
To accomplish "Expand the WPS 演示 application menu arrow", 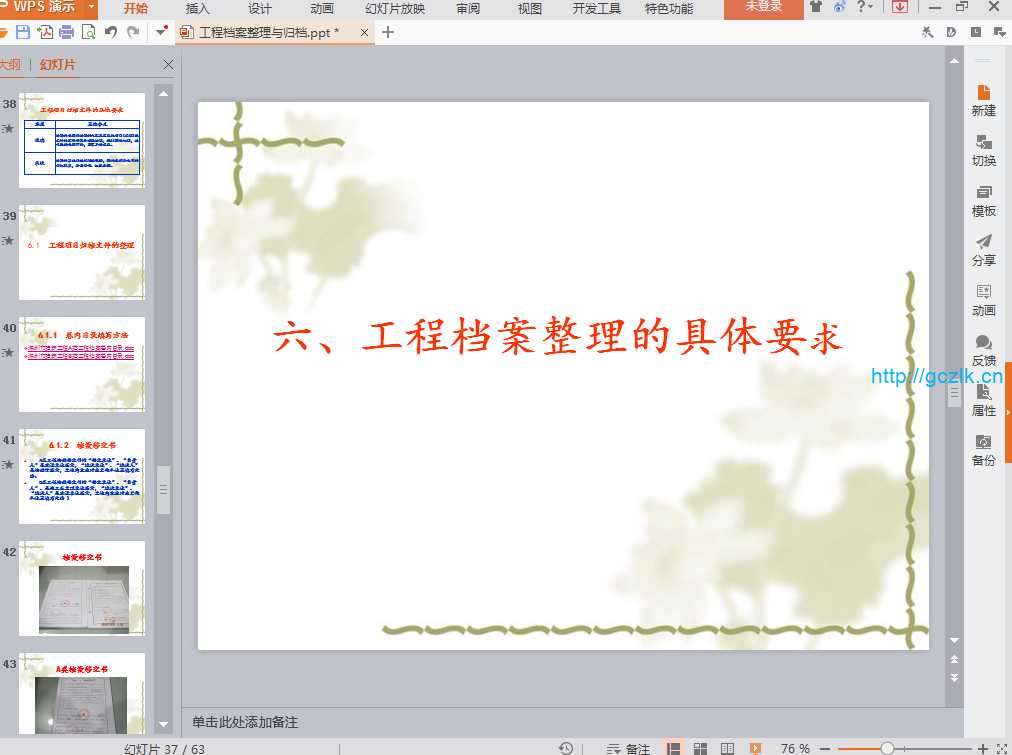I will point(92,8).
